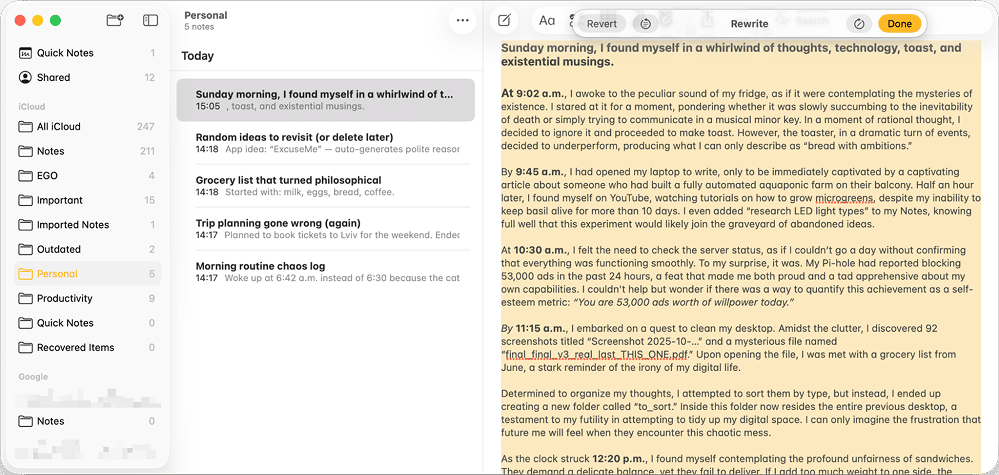The image size is (999, 475).
Task: Open the Aa text format menu
Action: tap(546, 20)
